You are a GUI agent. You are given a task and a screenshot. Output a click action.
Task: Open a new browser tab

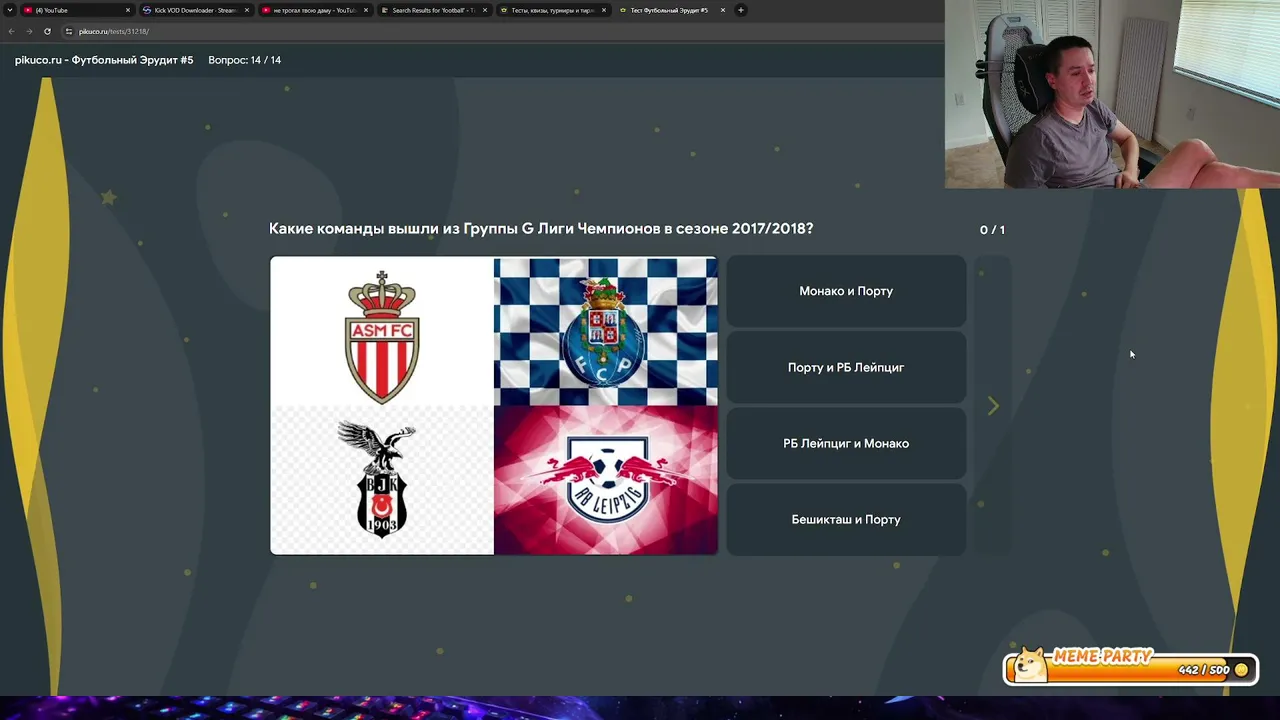[741, 10]
